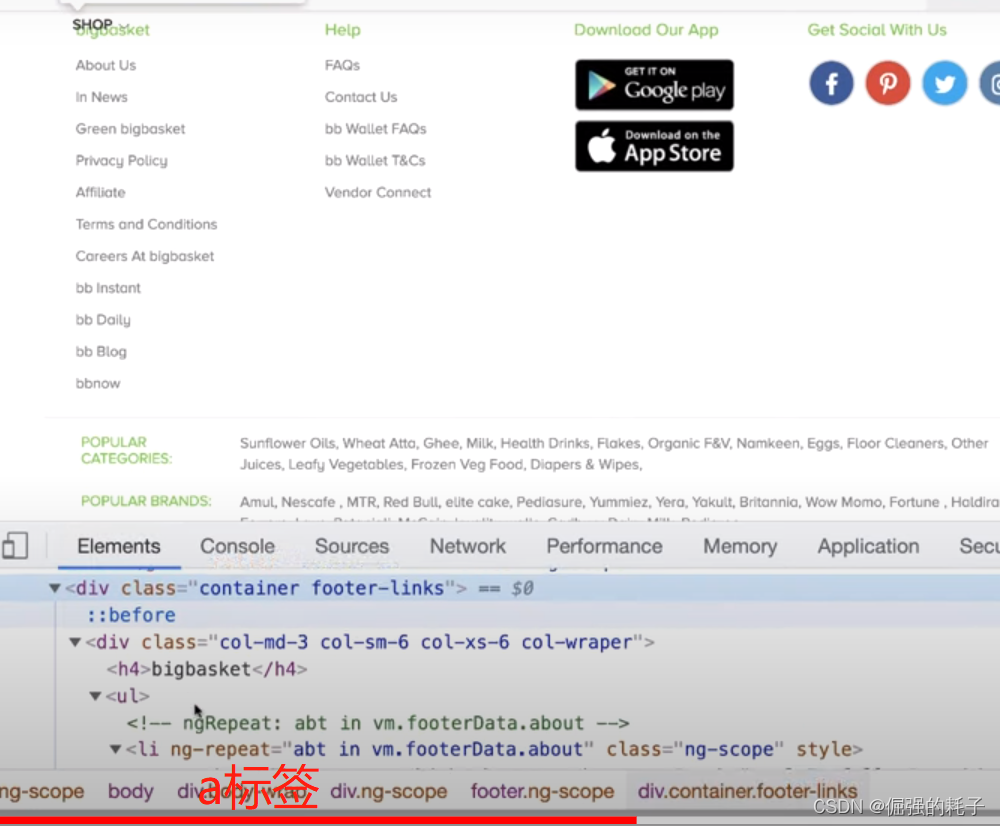Collapse the container footer-links div node
1000x826 pixels.
point(55,588)
